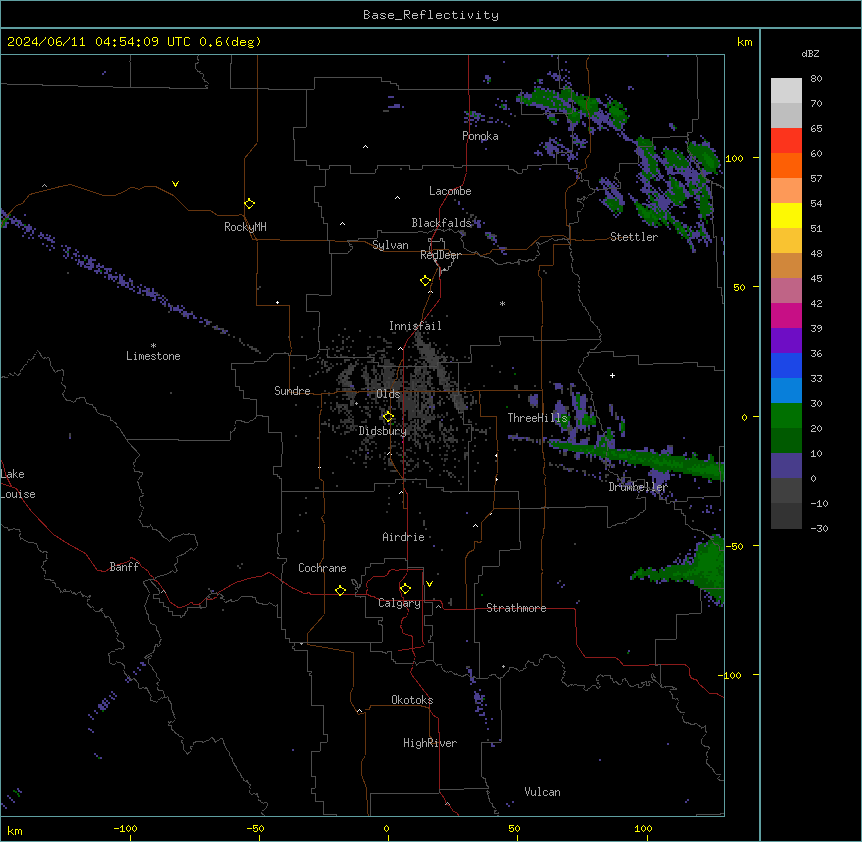Select the magenta swatch between 42 and 39 dBZ
This screenshot has width=862, height=842.
pos(786,315)
